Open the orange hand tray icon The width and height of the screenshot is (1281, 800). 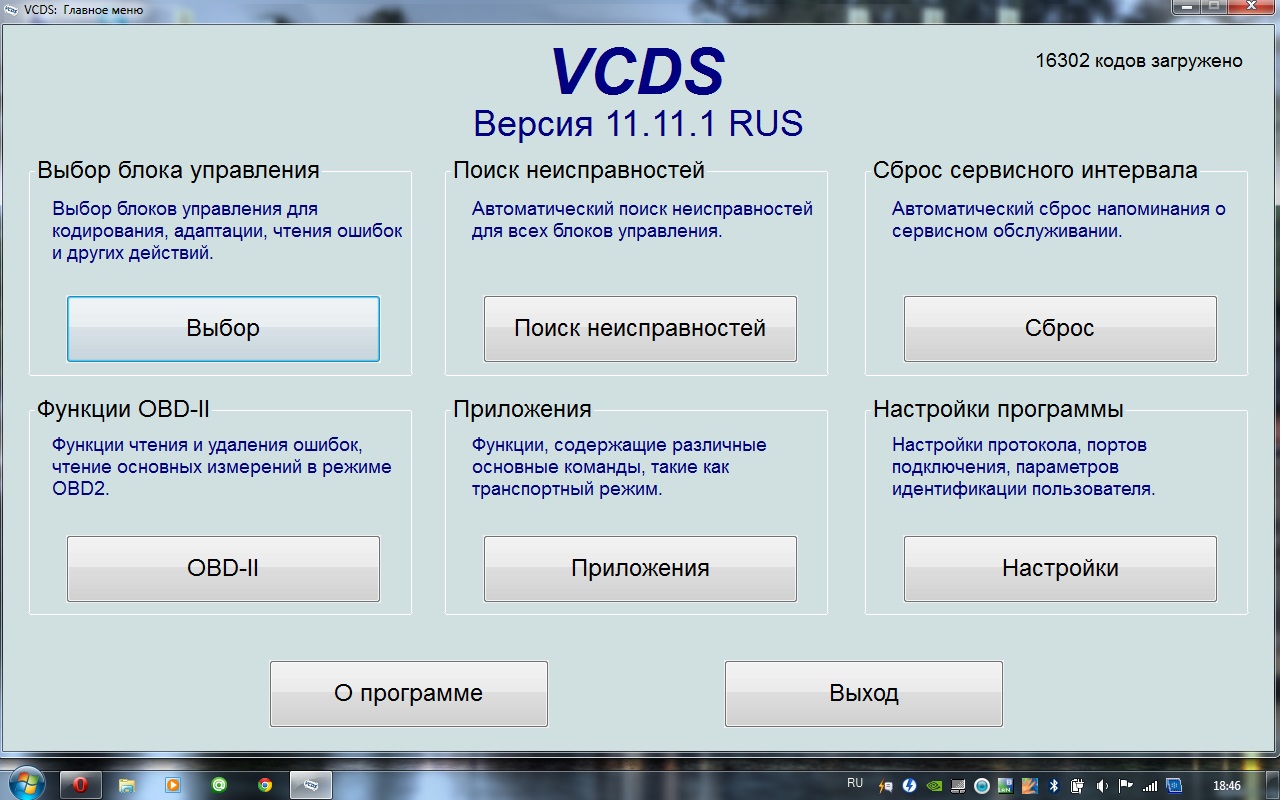(1030, 786)
